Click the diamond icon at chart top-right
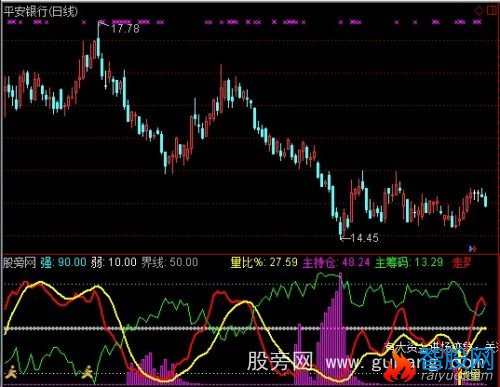This screenshot has width=500, height=387. [479, 11]
